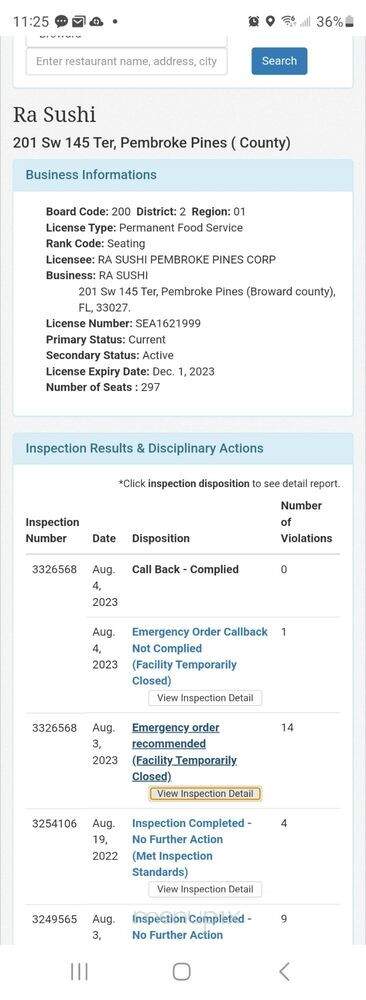The height and width of the screenshot is (1000, 366).
Task: Tap the battery indicator icon
Action: [349, 22]
